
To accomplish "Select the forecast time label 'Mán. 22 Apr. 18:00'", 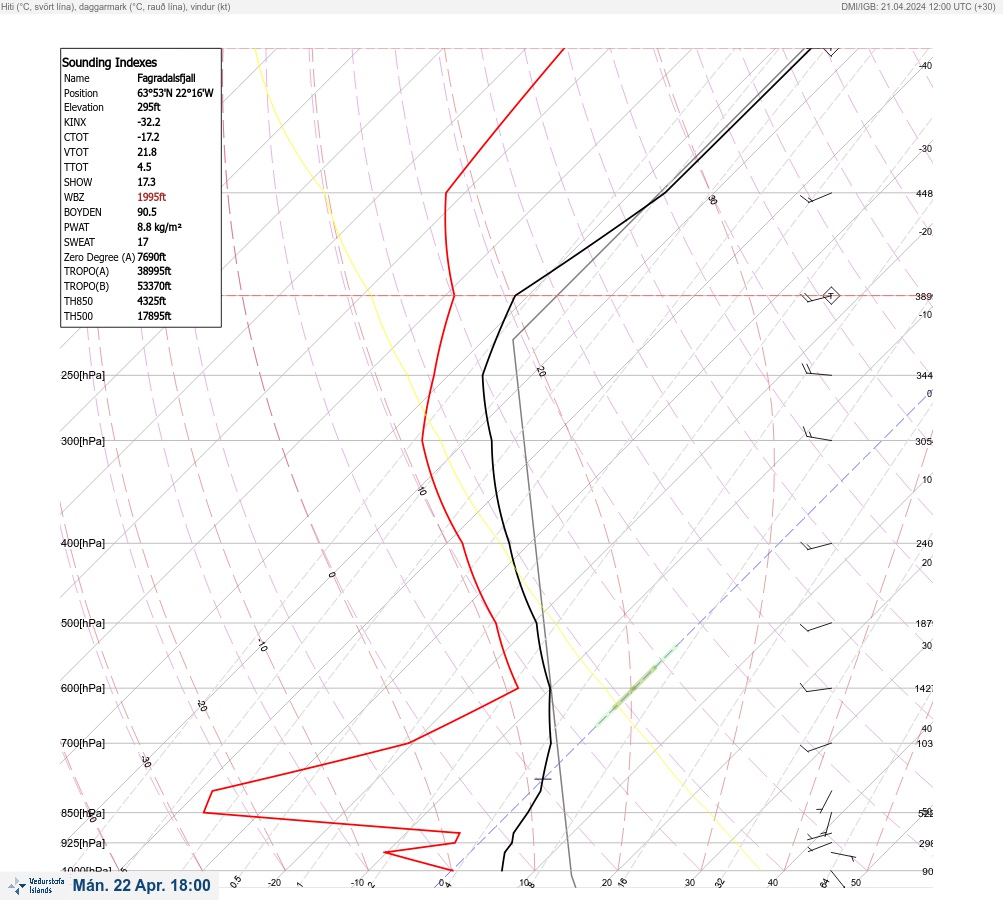I will (x=141, y=885).
